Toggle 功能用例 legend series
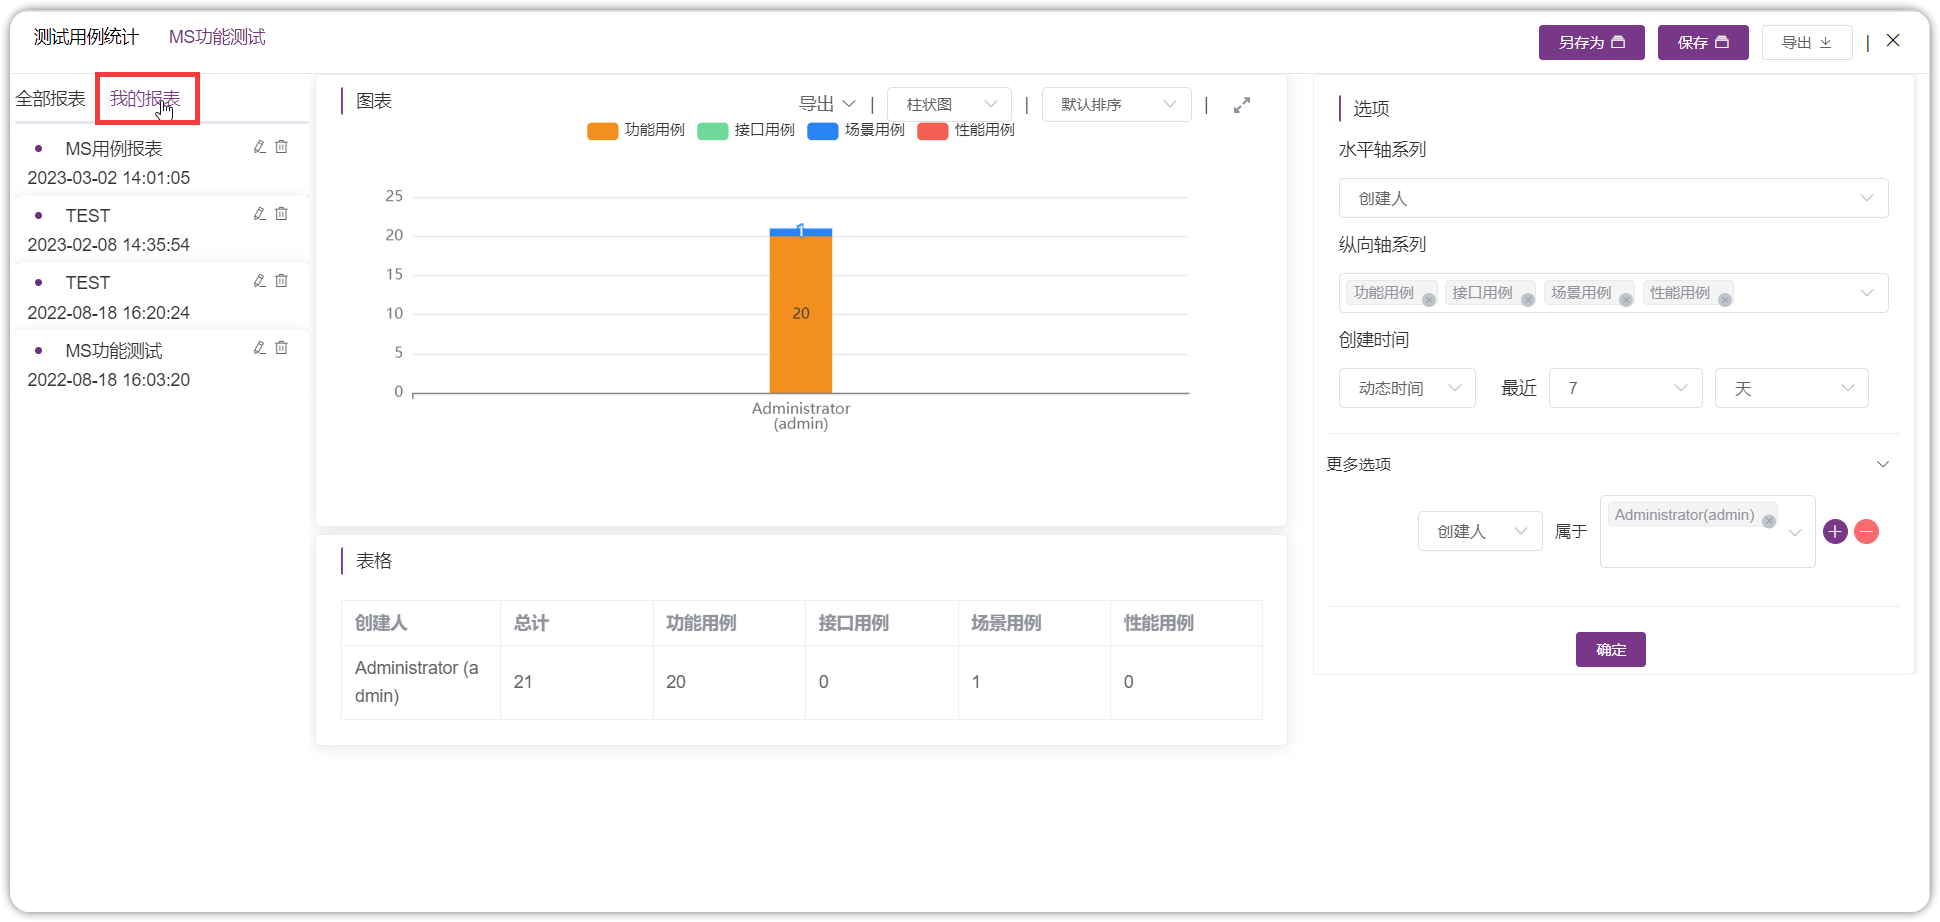The height and width of the screenshot is (922, 1940). click(x=636, y=131)
